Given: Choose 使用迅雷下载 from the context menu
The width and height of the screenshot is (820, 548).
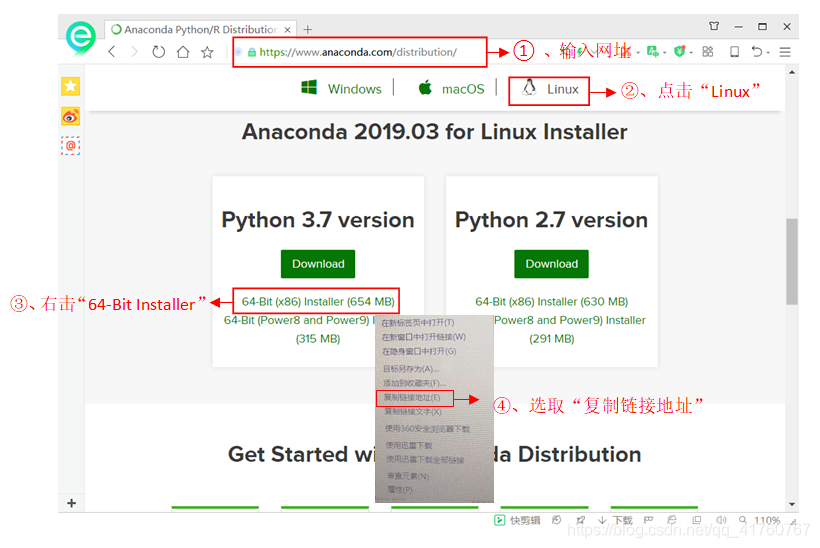Looking at the screenshot, I should click(408, 446).
